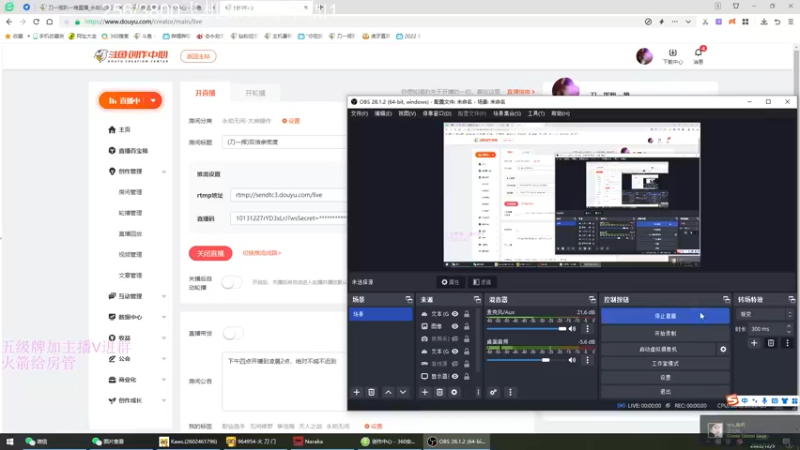Collapse 创作管理 sidebar section

(164, 172)
